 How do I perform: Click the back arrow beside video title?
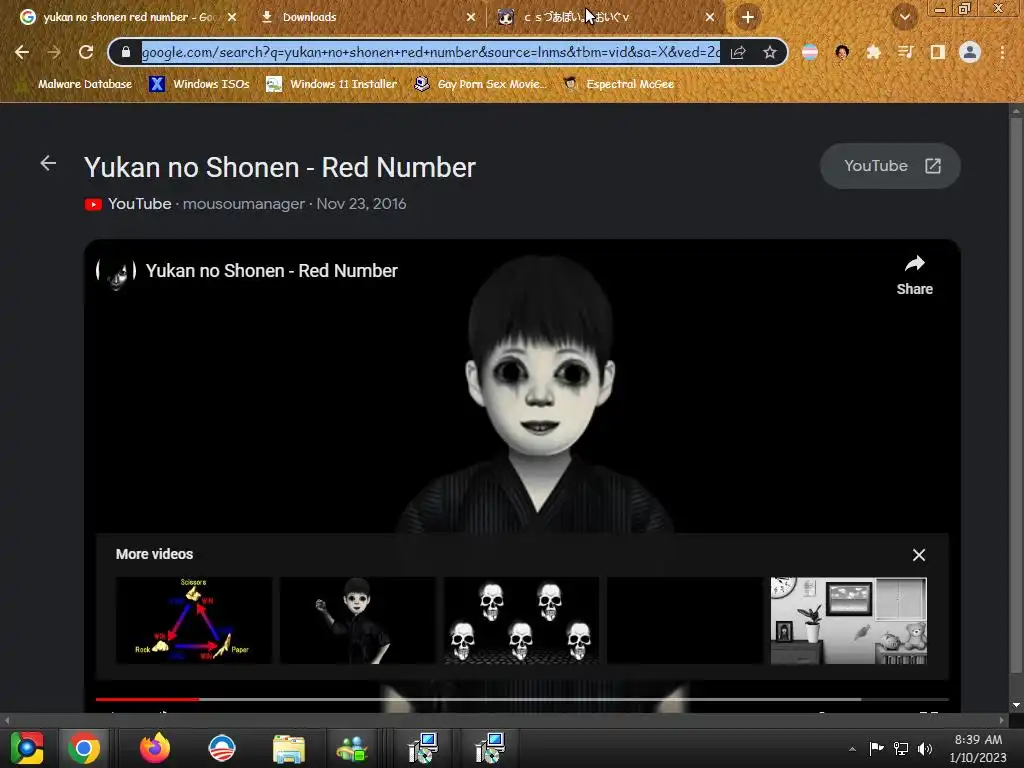point(48,163)
